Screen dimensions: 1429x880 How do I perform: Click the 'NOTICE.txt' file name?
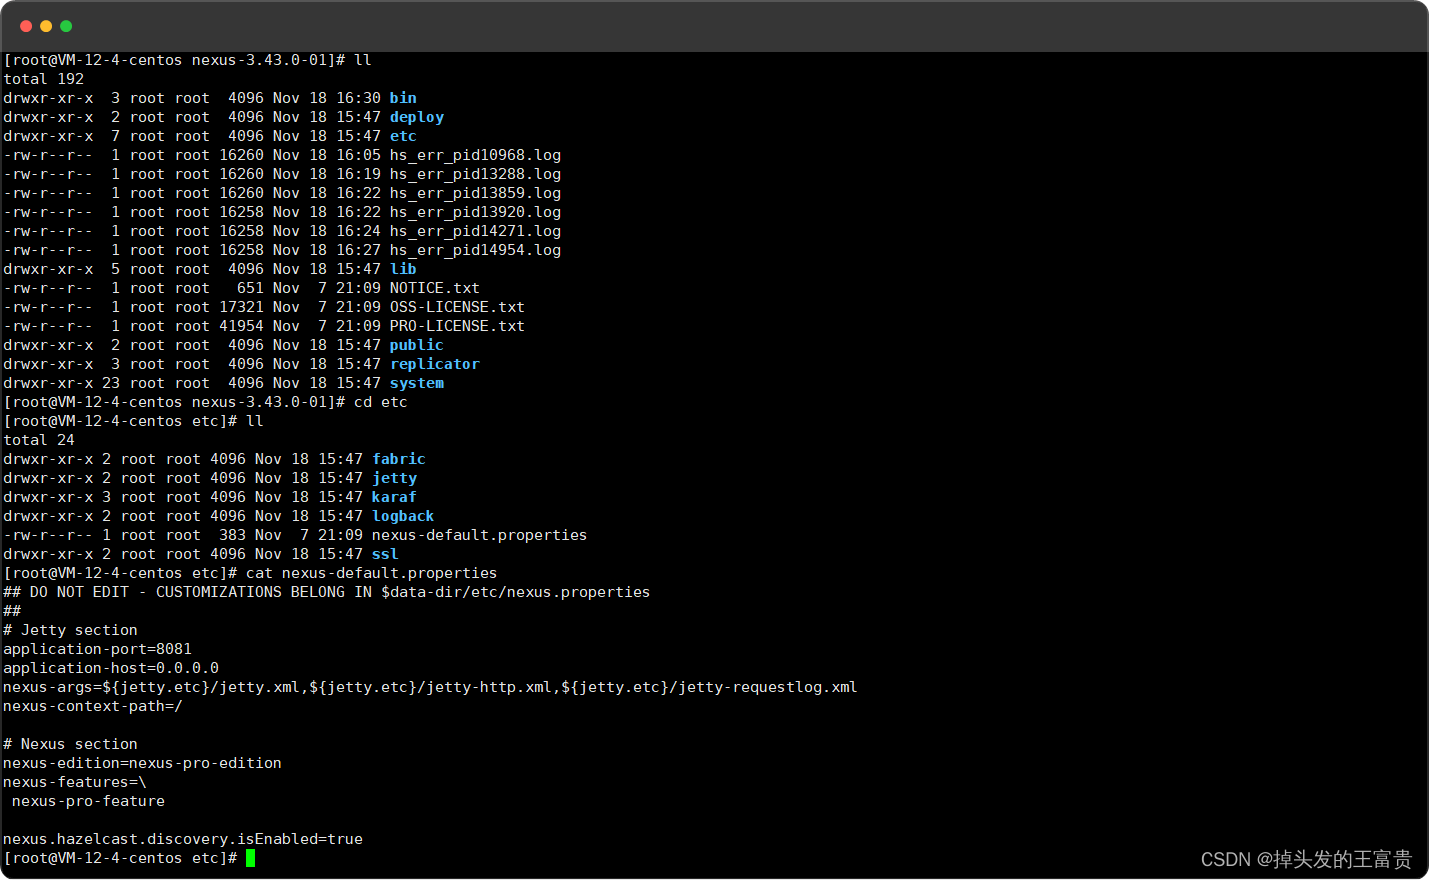434,288
